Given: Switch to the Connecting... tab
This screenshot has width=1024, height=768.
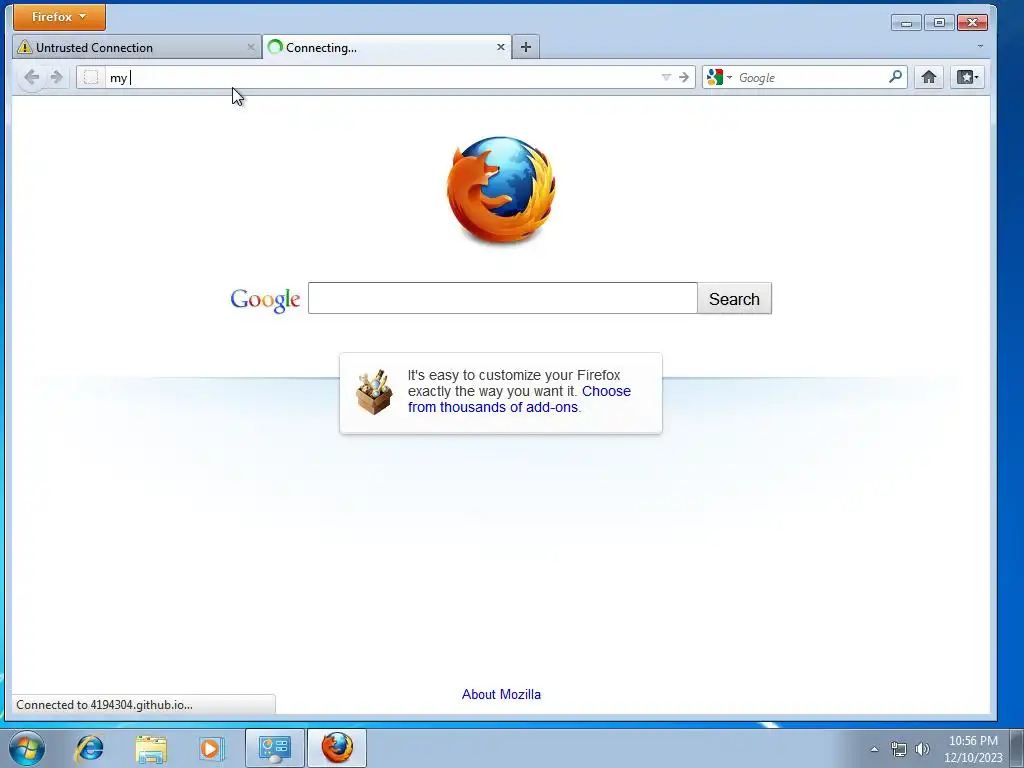Looking at the screenshot, I should 387,47.
